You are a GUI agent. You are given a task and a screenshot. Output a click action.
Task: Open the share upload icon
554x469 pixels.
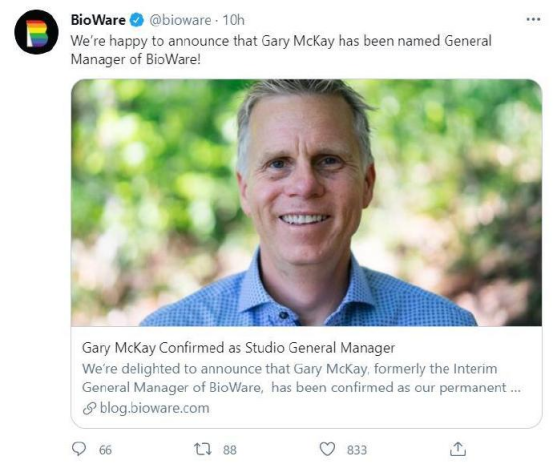[458, 449]
